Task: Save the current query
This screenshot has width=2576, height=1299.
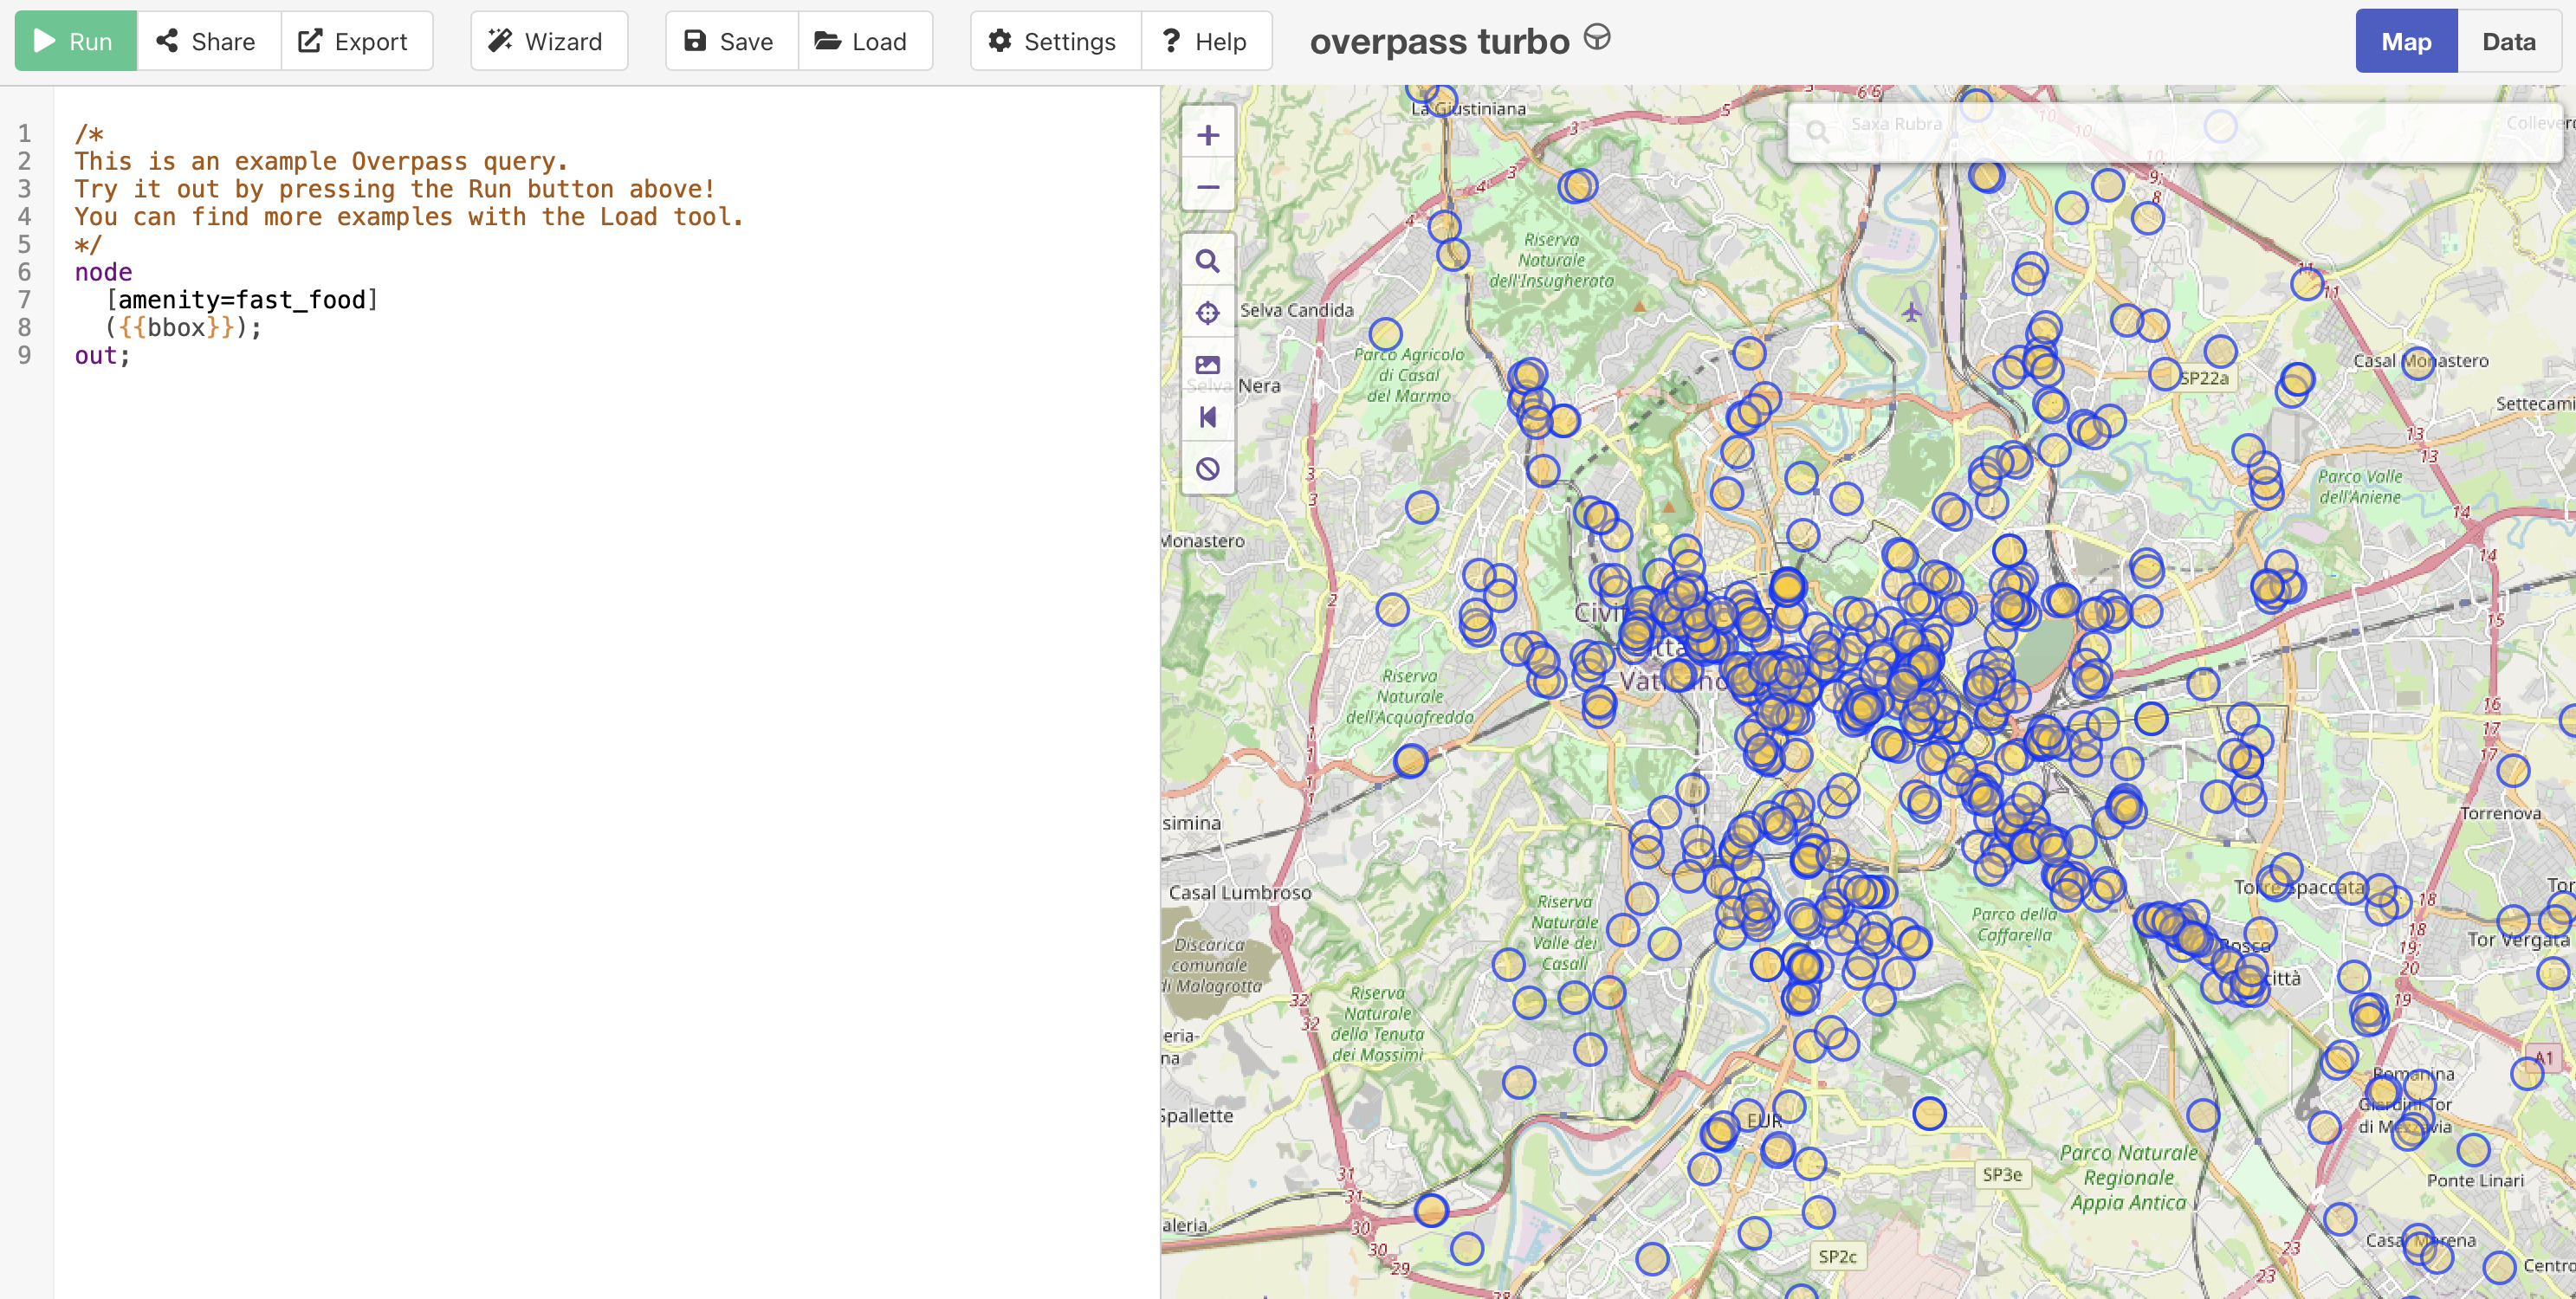Action: tap(730, 41)
